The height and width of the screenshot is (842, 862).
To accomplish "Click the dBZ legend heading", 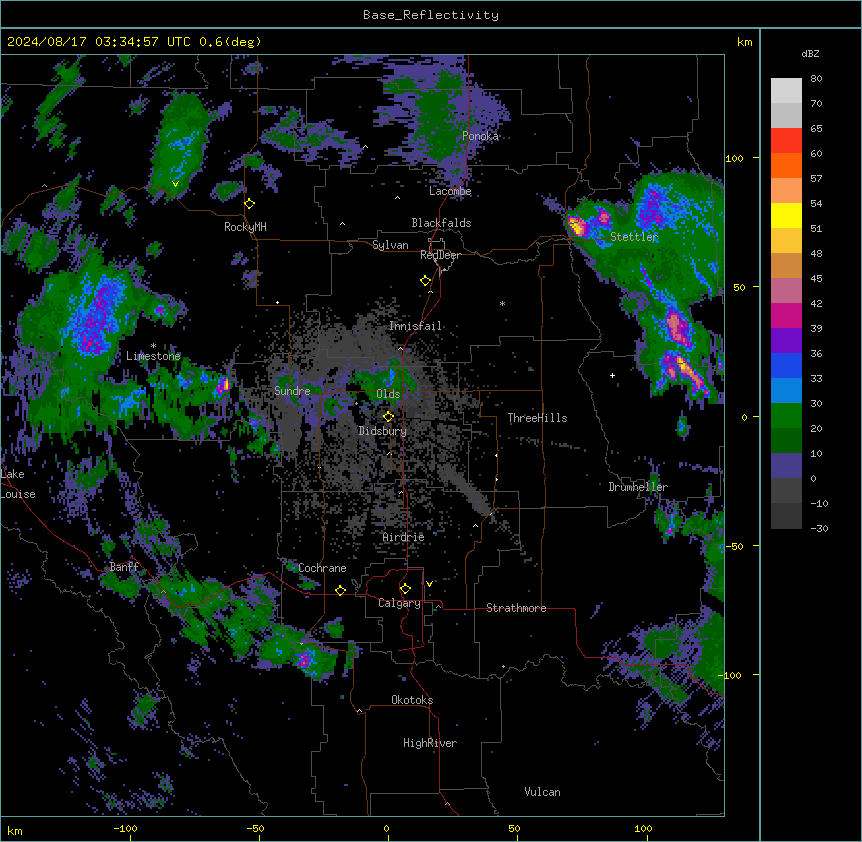I will coord(810,54).
